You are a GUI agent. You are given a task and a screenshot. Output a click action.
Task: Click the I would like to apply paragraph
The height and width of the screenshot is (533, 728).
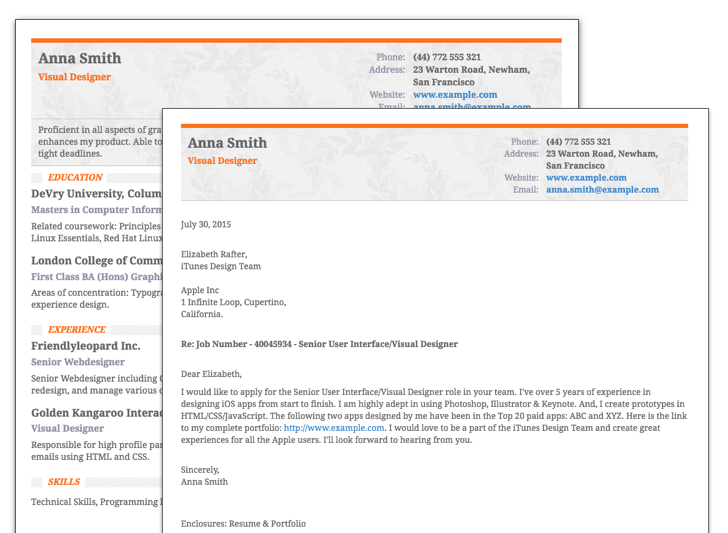[x=434, y=416]
